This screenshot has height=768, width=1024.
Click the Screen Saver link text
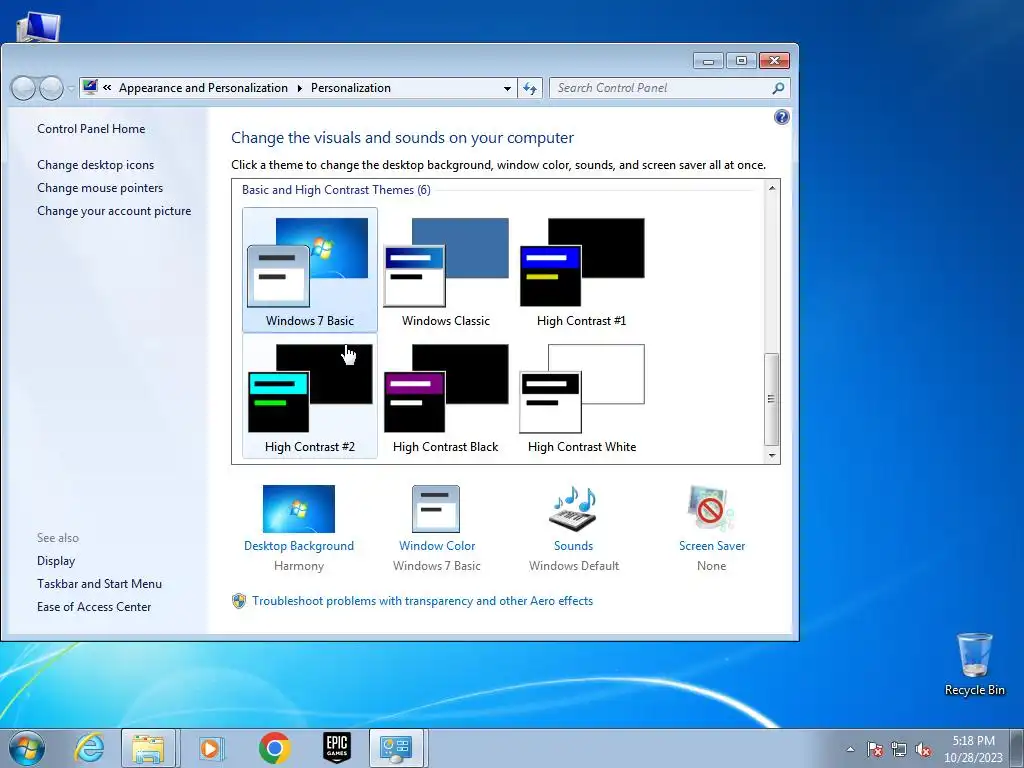point(711,546)
